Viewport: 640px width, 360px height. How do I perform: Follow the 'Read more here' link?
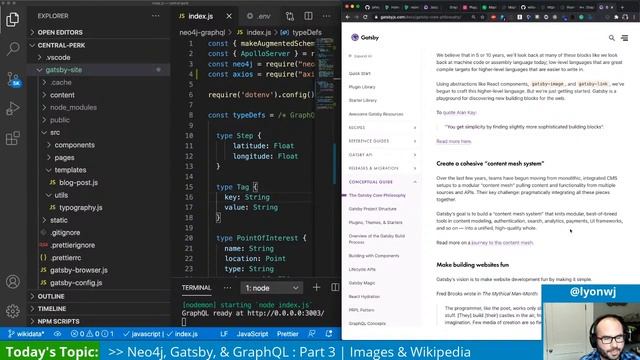coord(453,141)
